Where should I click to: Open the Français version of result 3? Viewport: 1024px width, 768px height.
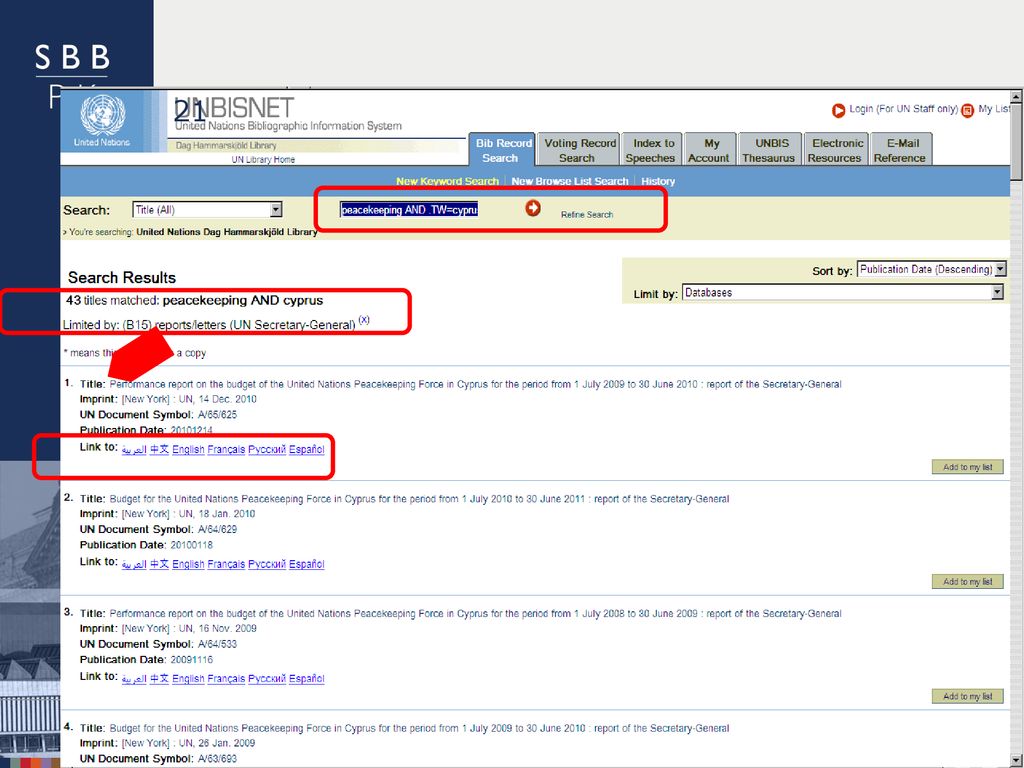226,679
